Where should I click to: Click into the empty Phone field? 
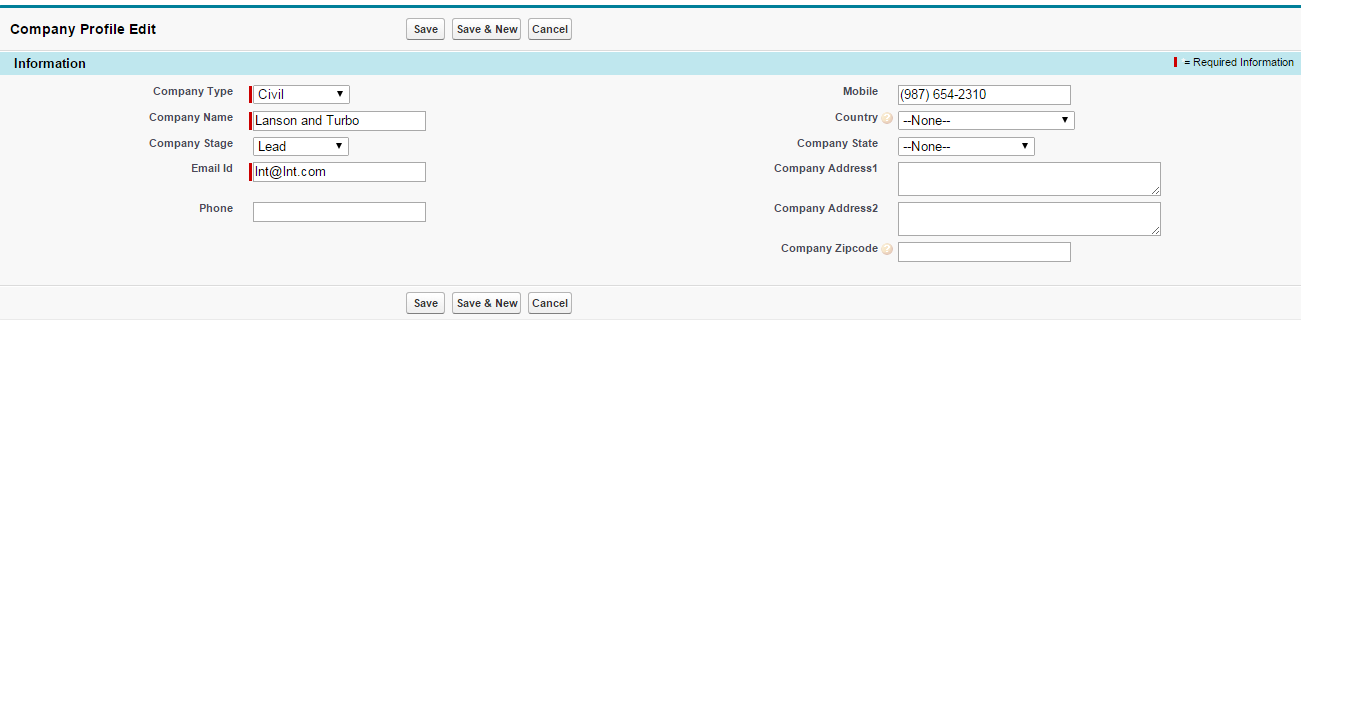[x=339, y=212]
